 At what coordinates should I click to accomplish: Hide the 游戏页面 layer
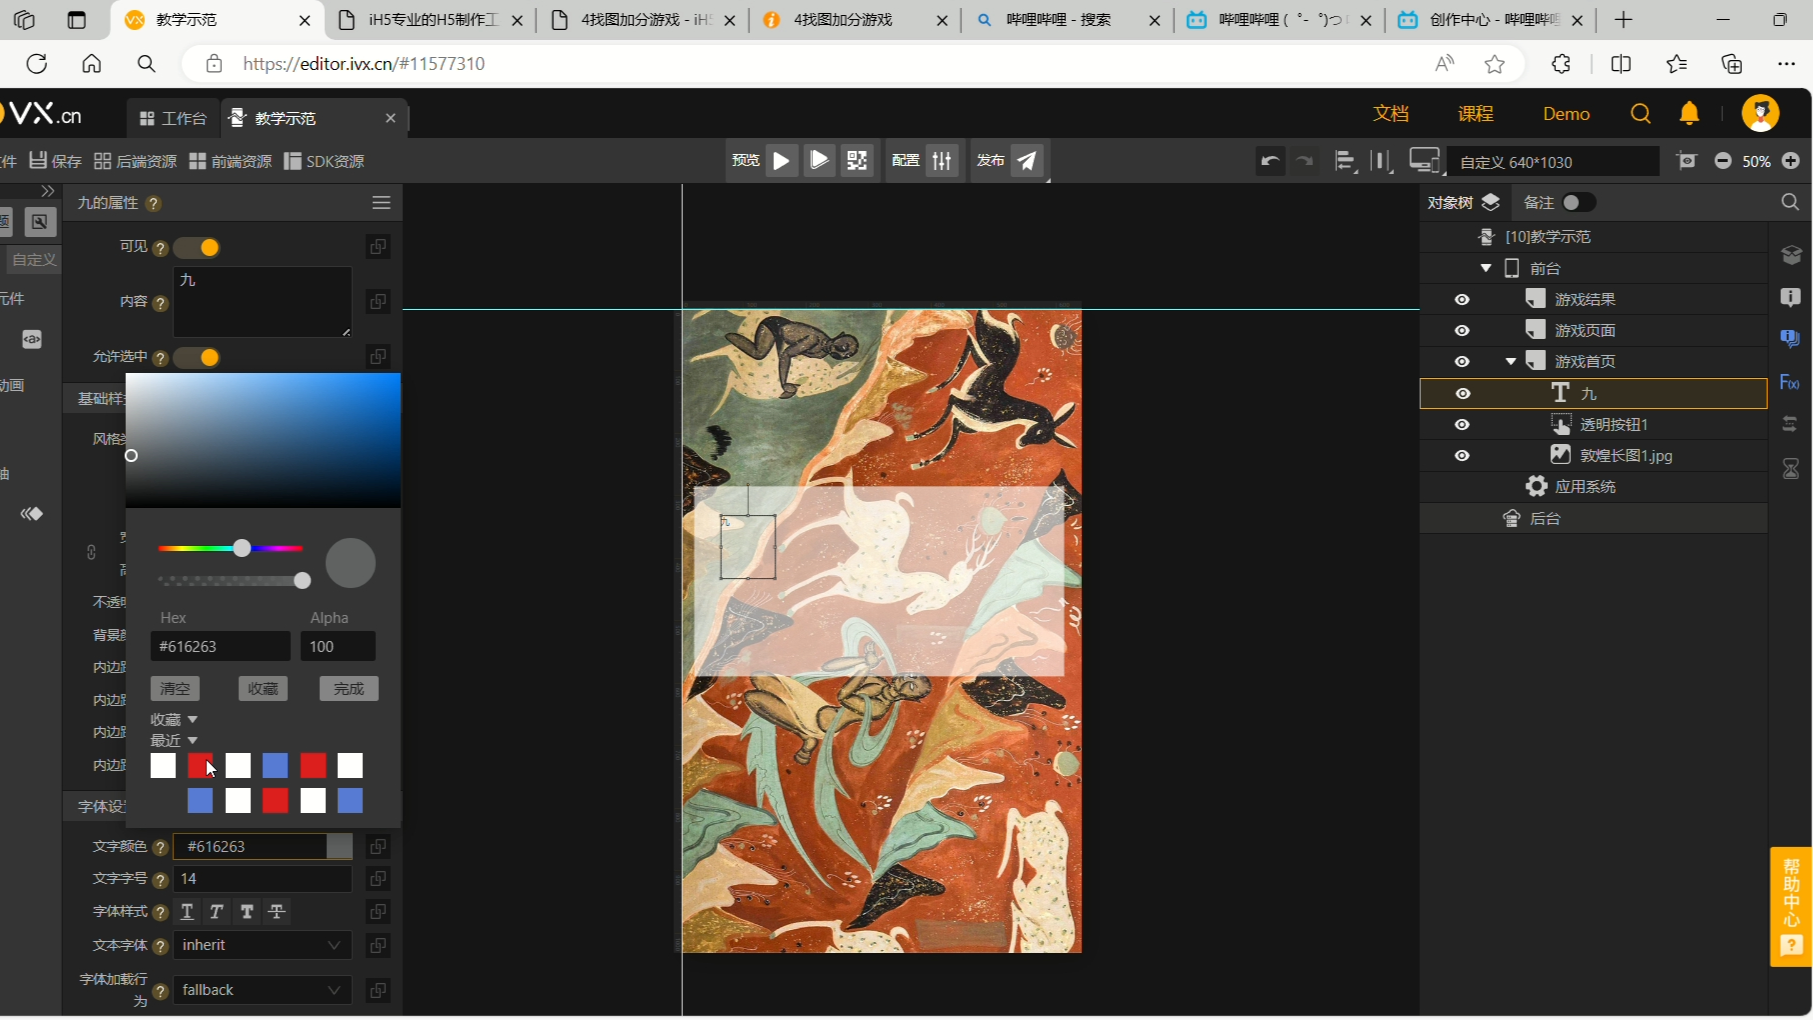(1462, 330)
